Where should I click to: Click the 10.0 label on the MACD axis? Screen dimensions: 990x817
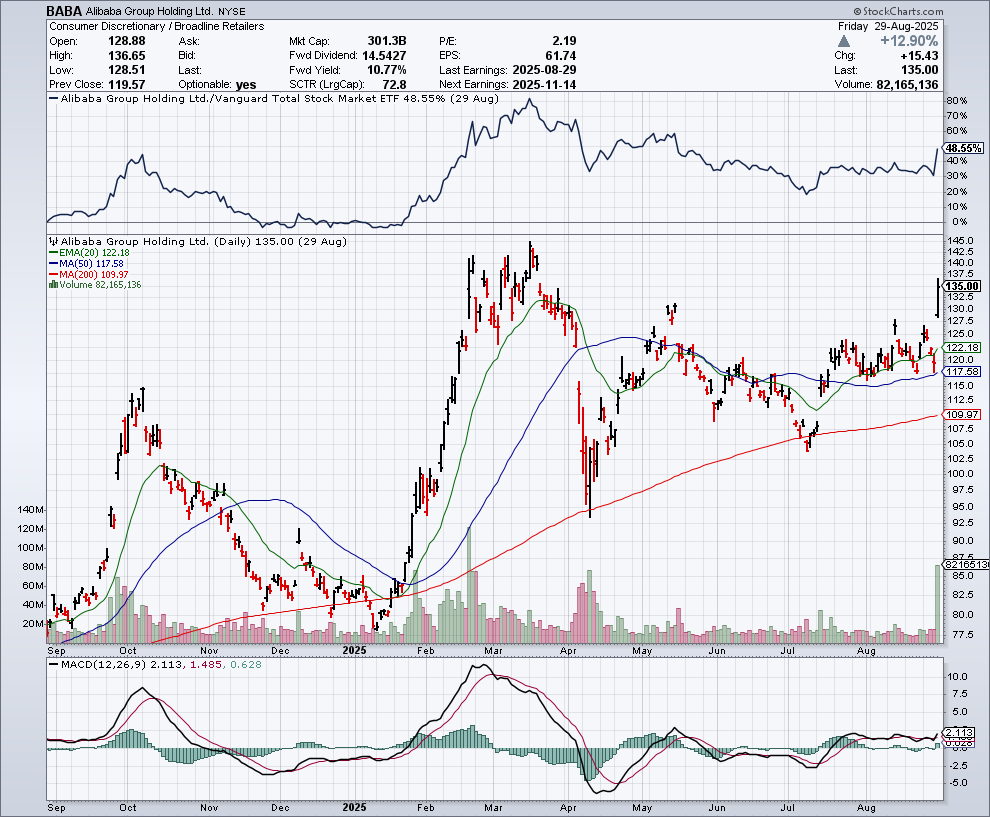[x=957, y=676]
